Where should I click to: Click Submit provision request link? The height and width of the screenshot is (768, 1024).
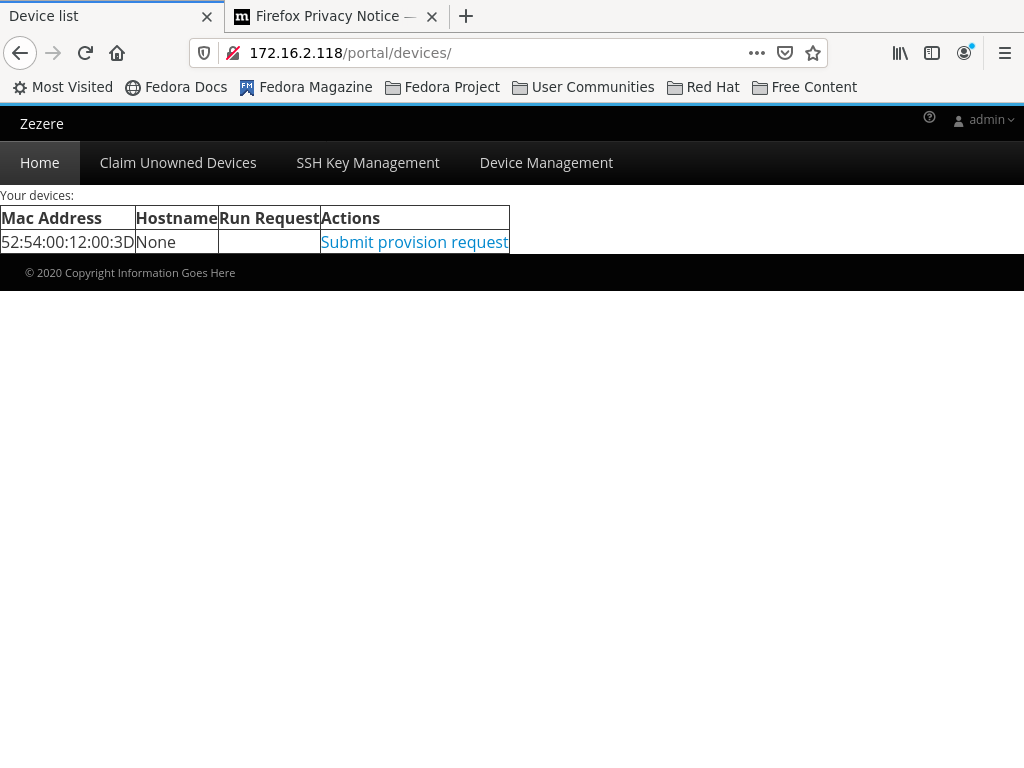coord(414,242)
